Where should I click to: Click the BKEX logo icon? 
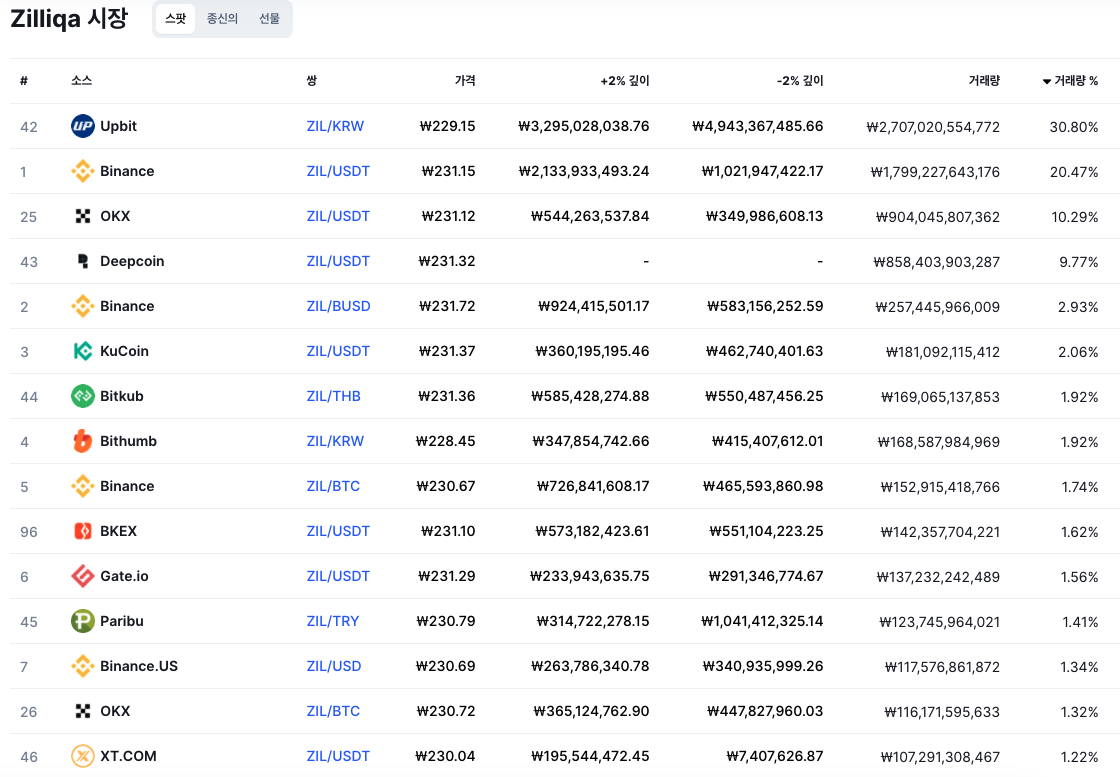click(x=83, y=531)
